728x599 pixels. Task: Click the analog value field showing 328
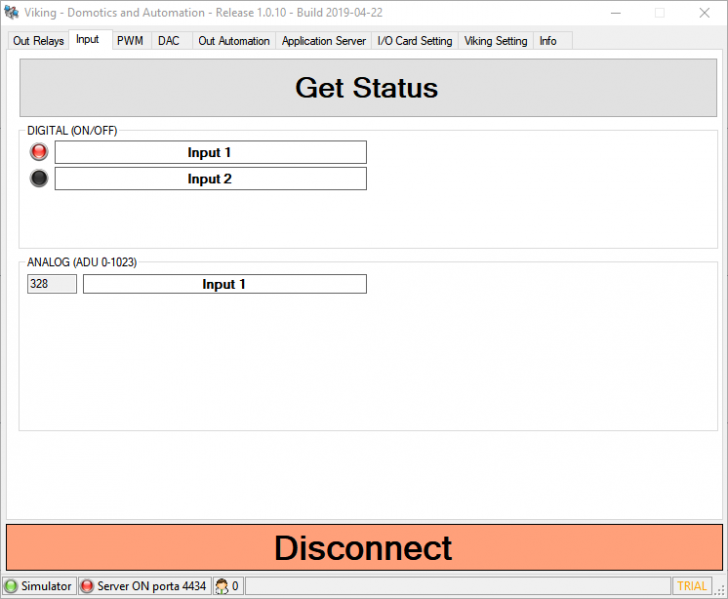pos(52,284)
